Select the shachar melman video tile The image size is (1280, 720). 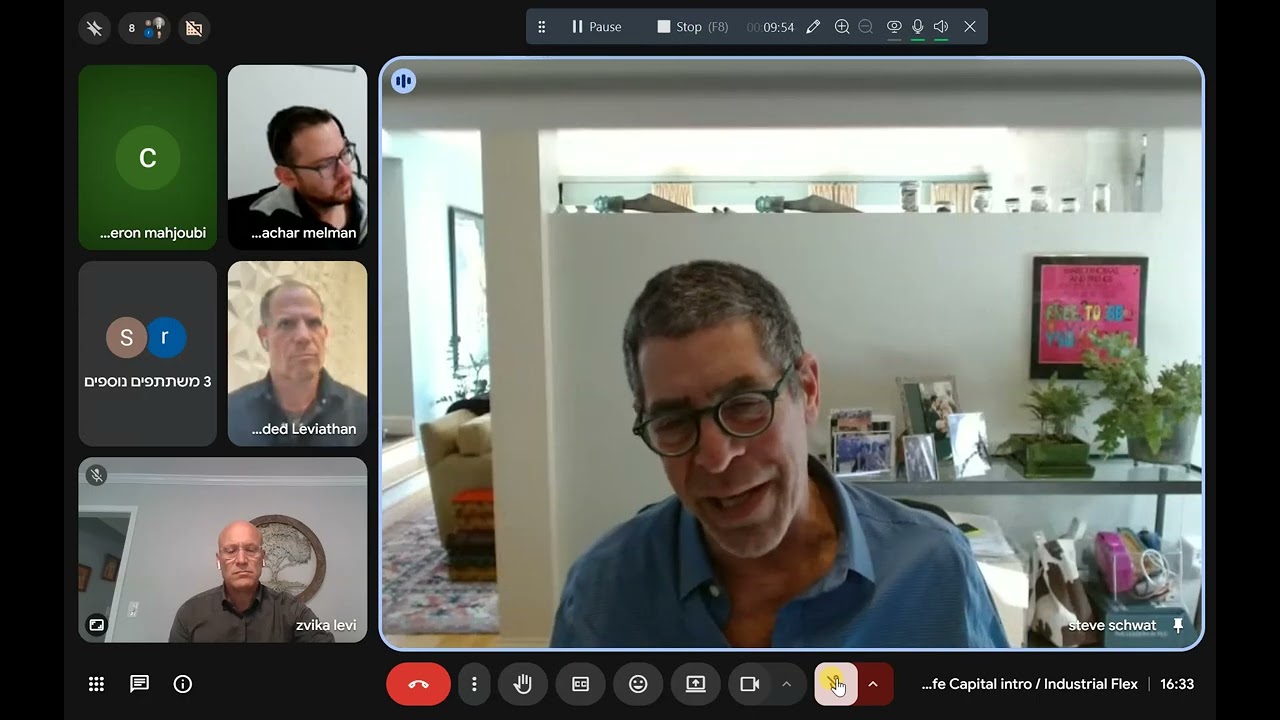tap(298, 157)
